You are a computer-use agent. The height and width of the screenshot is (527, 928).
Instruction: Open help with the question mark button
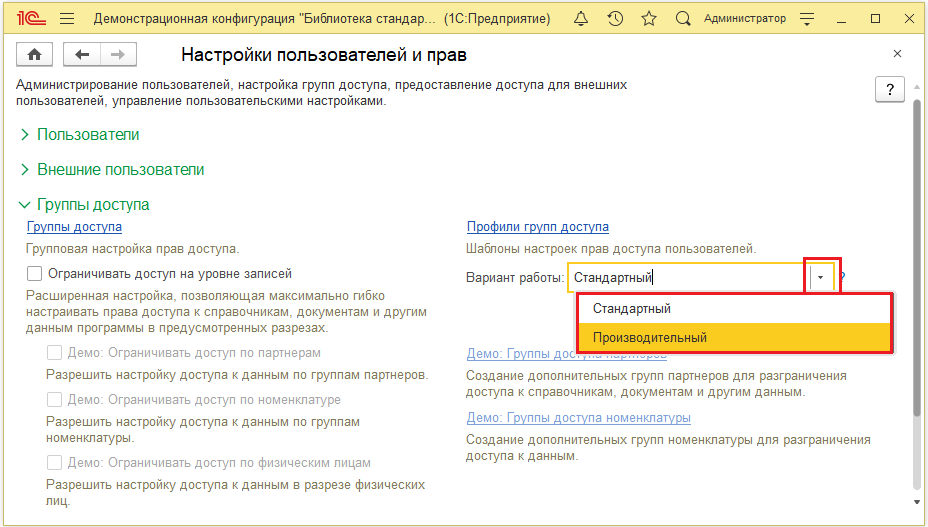(x=890, y=89)
